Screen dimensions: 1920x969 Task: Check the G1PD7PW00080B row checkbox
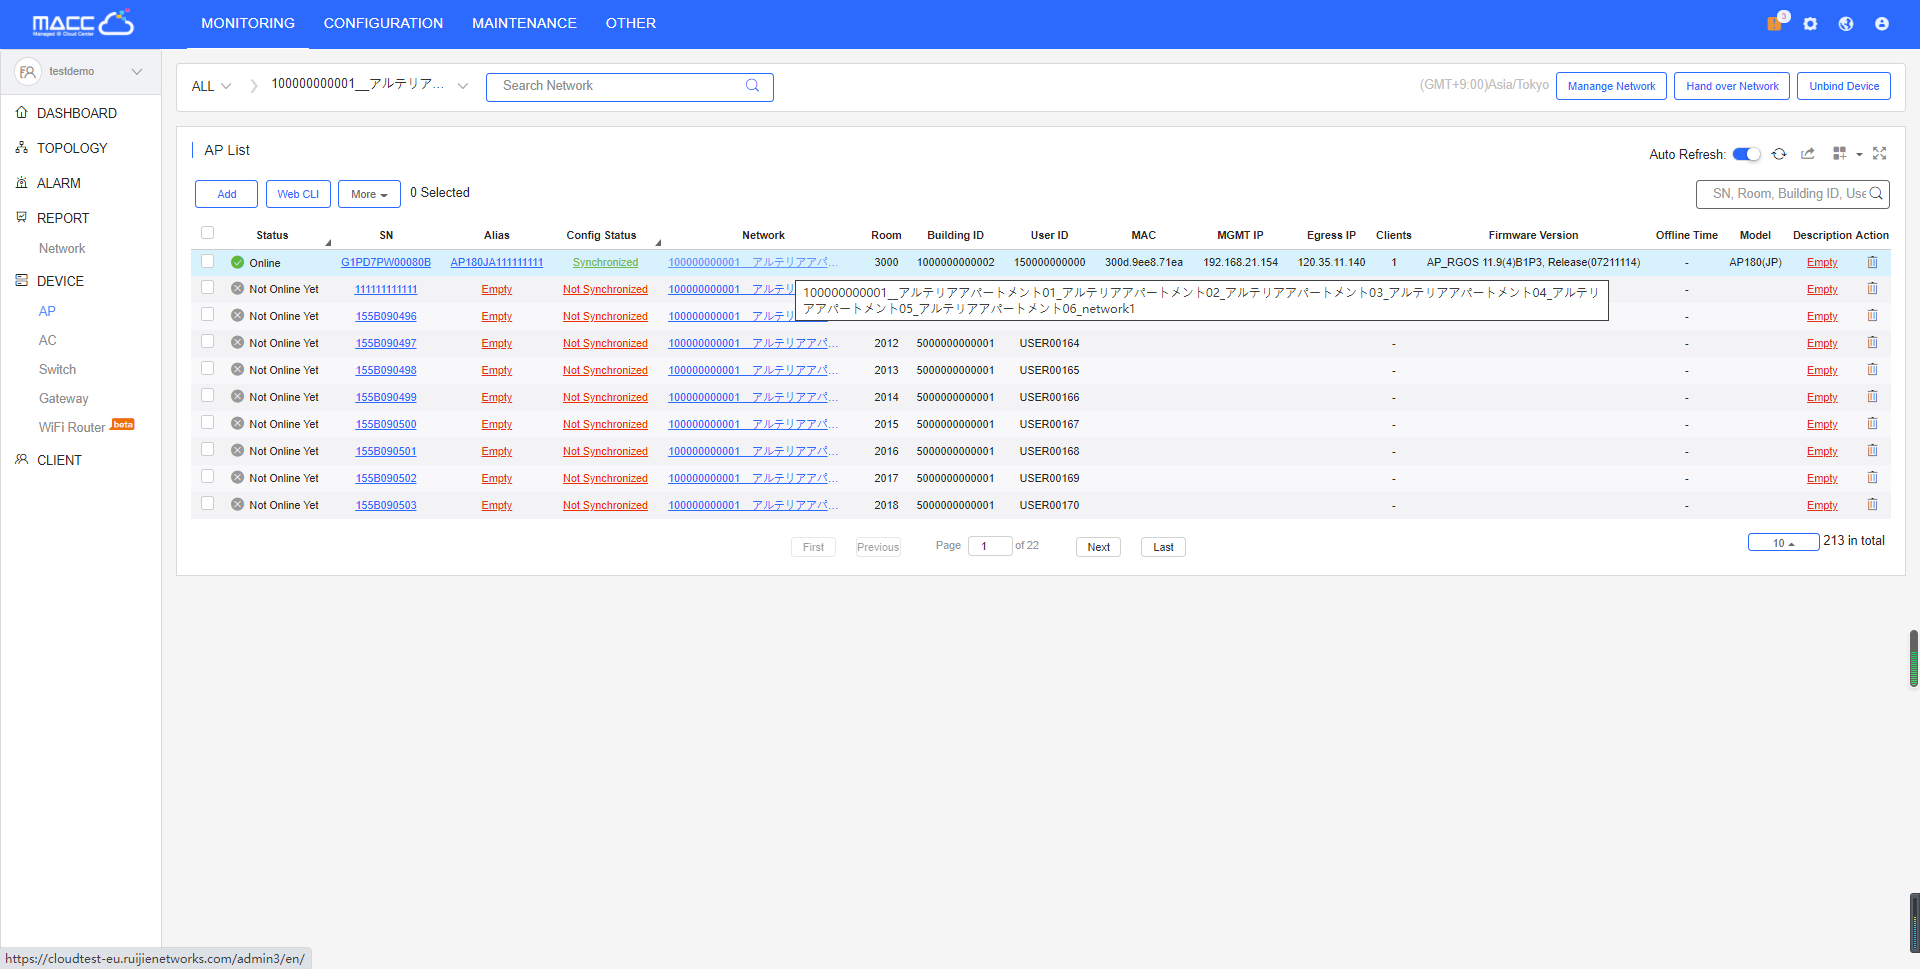[207, 261]
